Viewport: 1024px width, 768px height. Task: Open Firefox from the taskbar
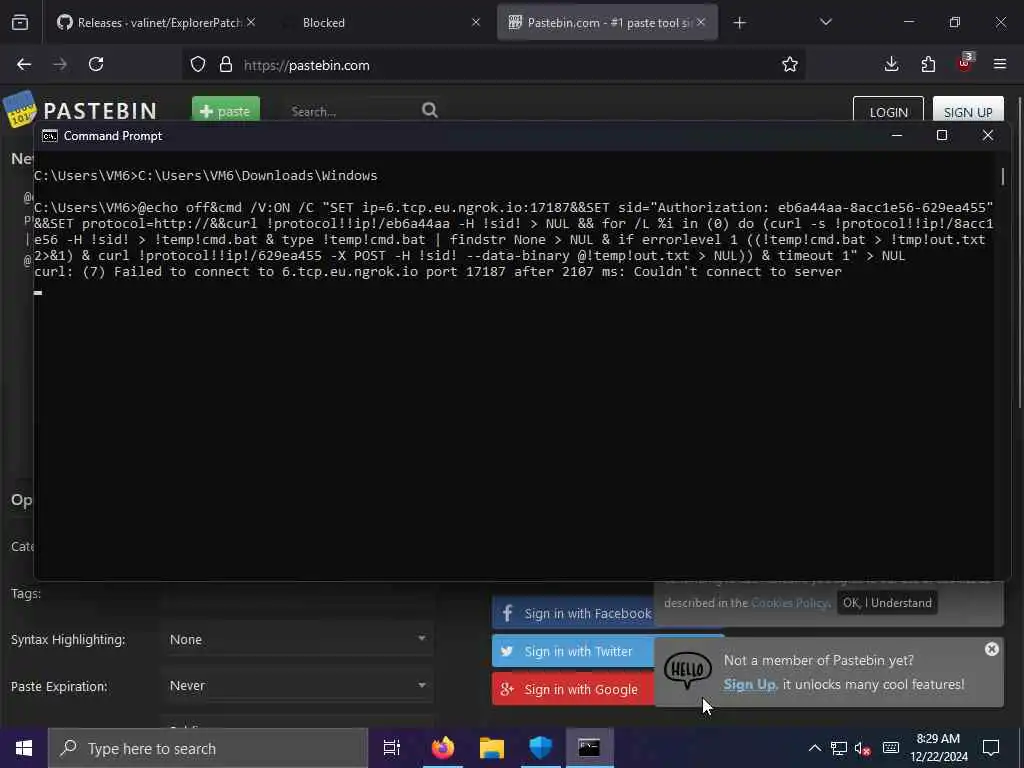(x=443, y=748)
